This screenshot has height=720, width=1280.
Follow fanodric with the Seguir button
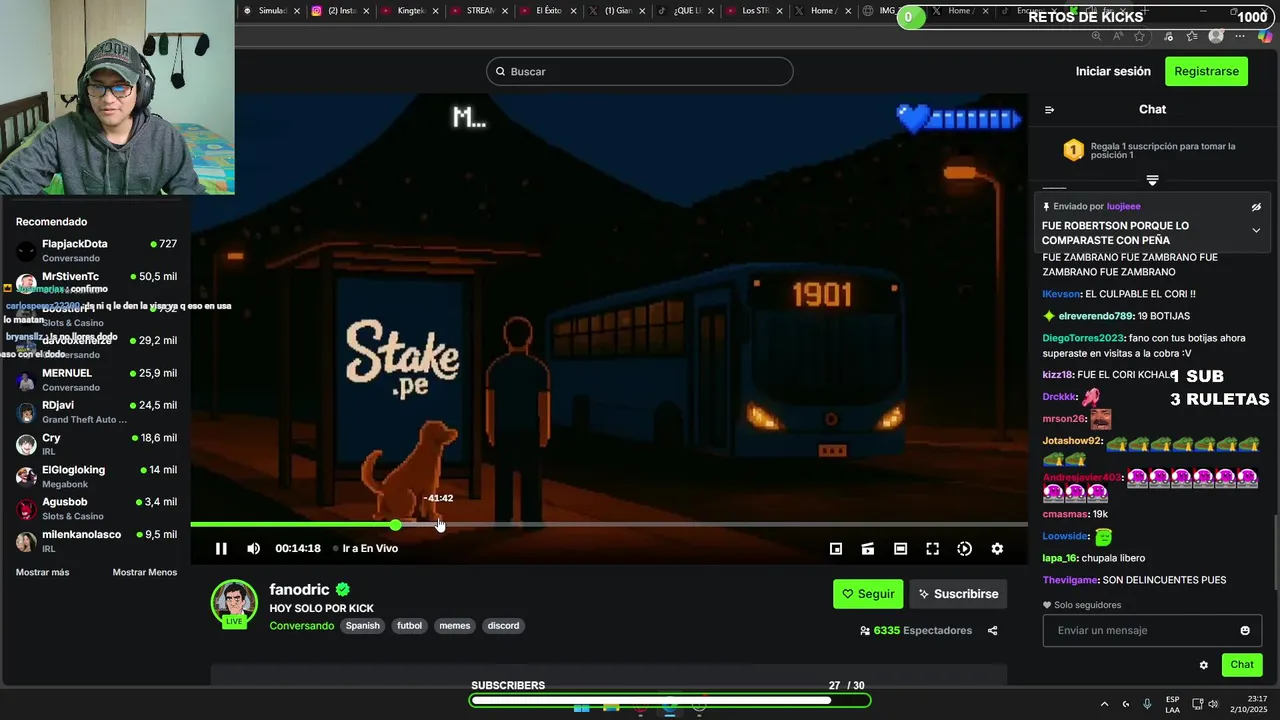[868, 594]
